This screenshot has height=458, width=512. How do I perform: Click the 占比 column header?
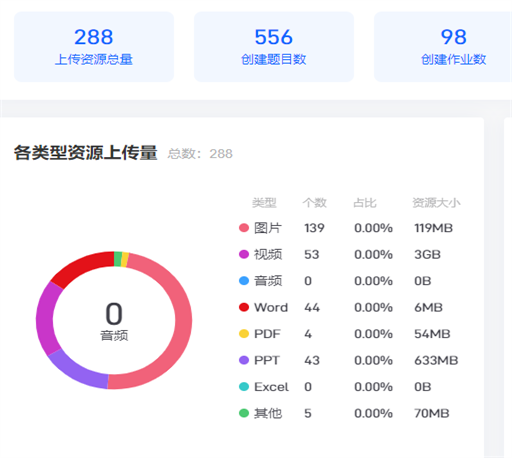[365, 203]
